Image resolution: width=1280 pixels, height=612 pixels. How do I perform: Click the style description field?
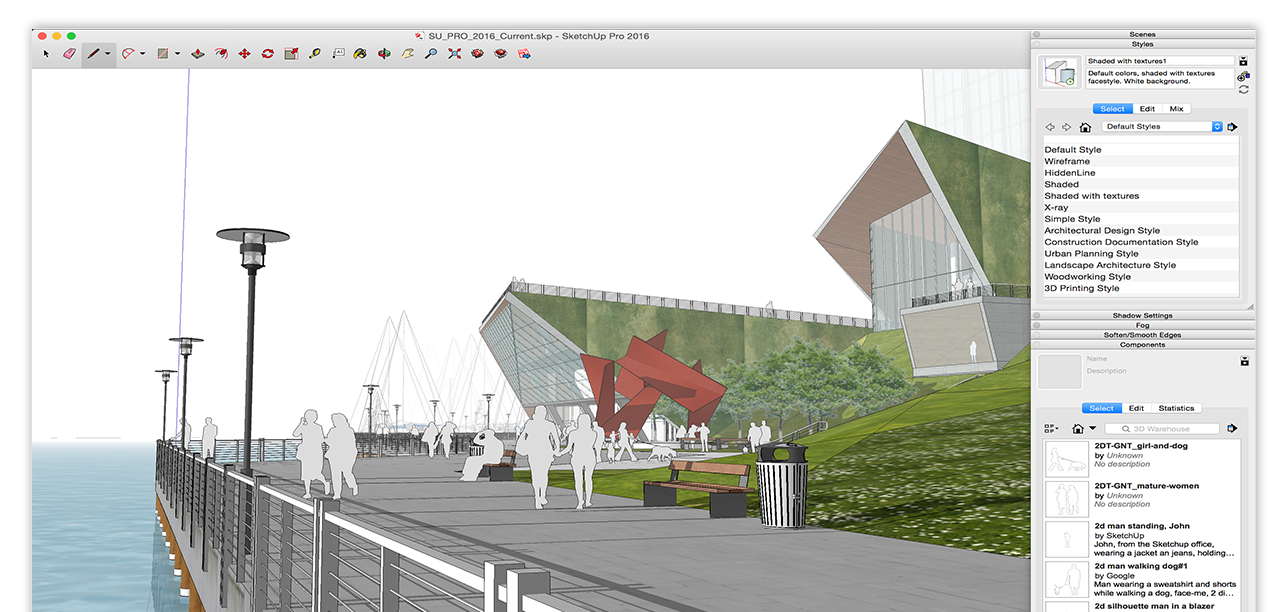coord(1160,78)
